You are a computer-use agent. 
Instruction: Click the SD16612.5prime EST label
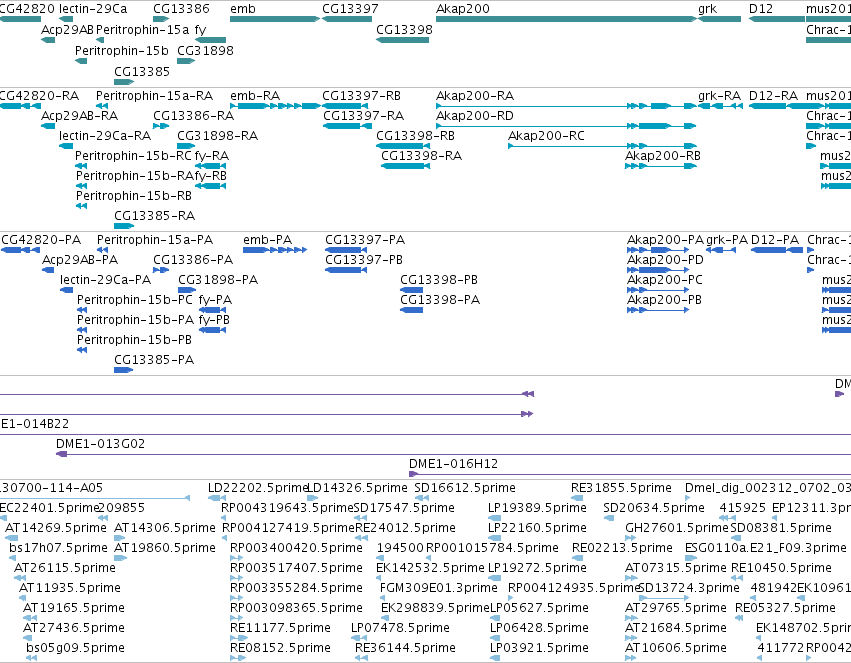point(465,488)
